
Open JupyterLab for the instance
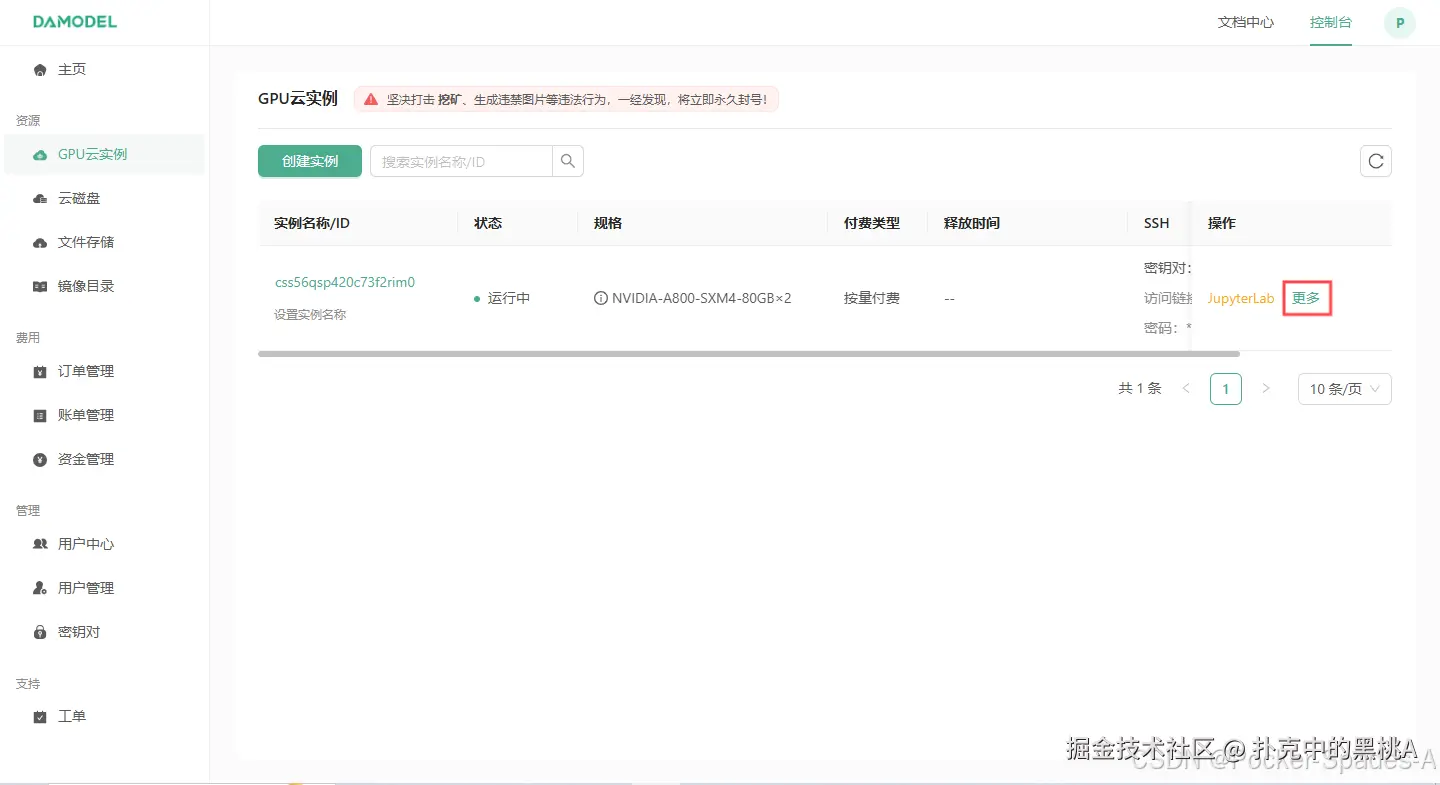click(x=1241, y=298)
